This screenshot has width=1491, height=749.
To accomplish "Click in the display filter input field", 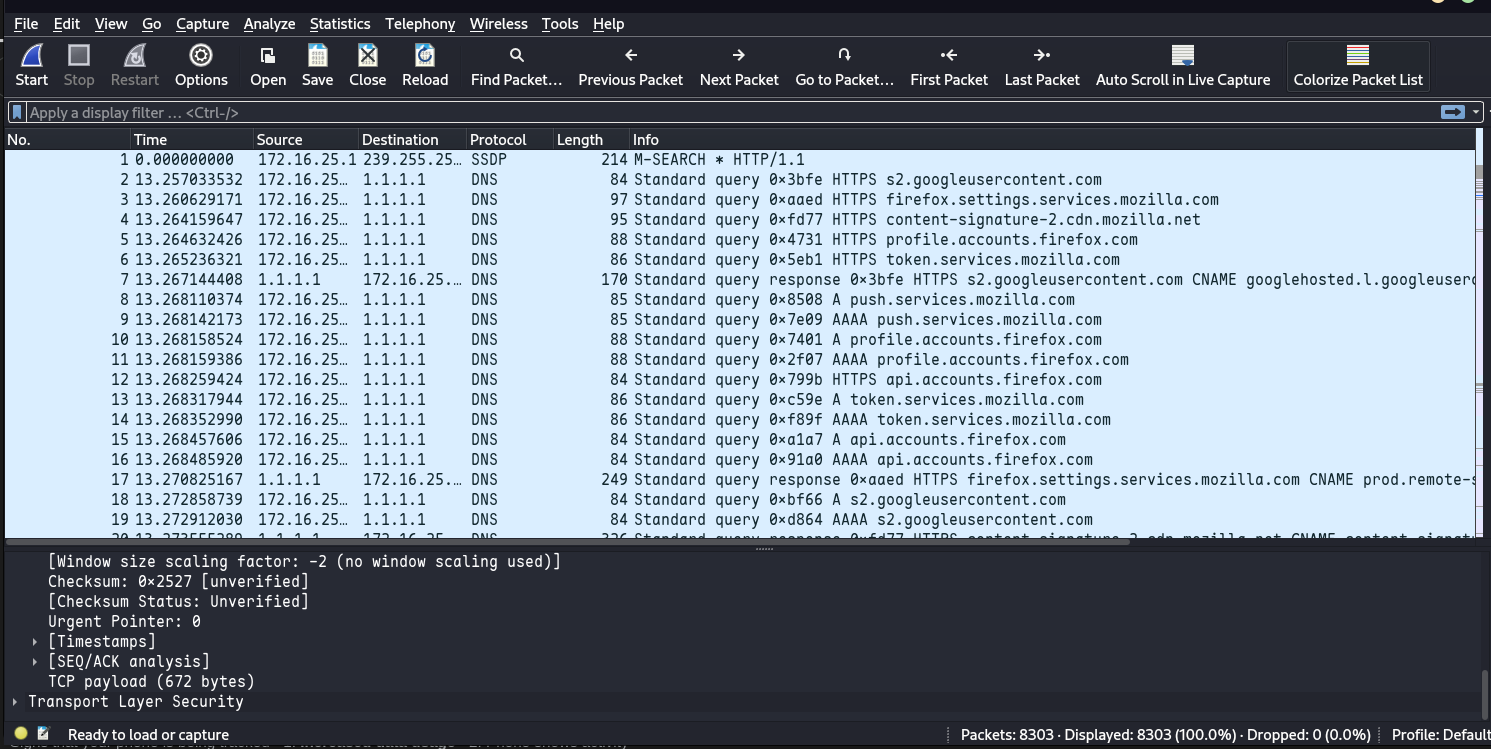I will point(730,112).
